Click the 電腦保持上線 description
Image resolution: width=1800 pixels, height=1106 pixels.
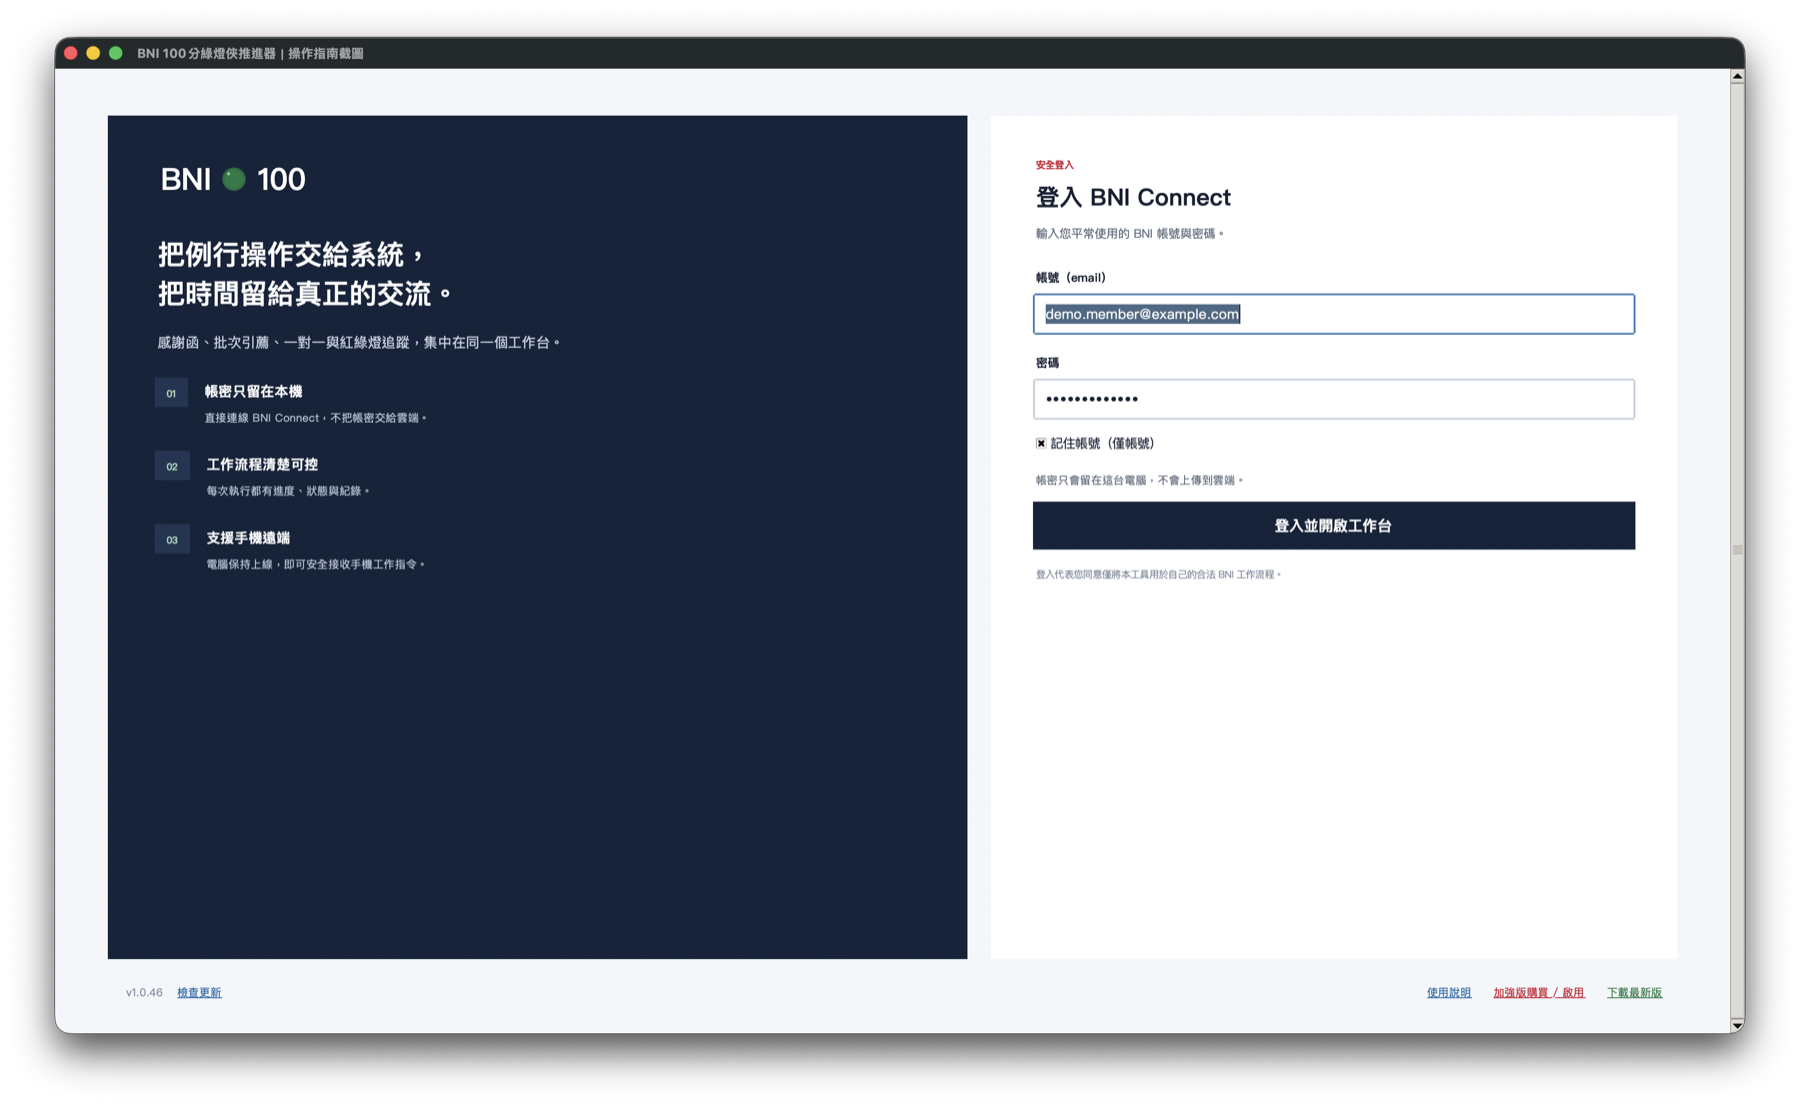tap(315, 564)
